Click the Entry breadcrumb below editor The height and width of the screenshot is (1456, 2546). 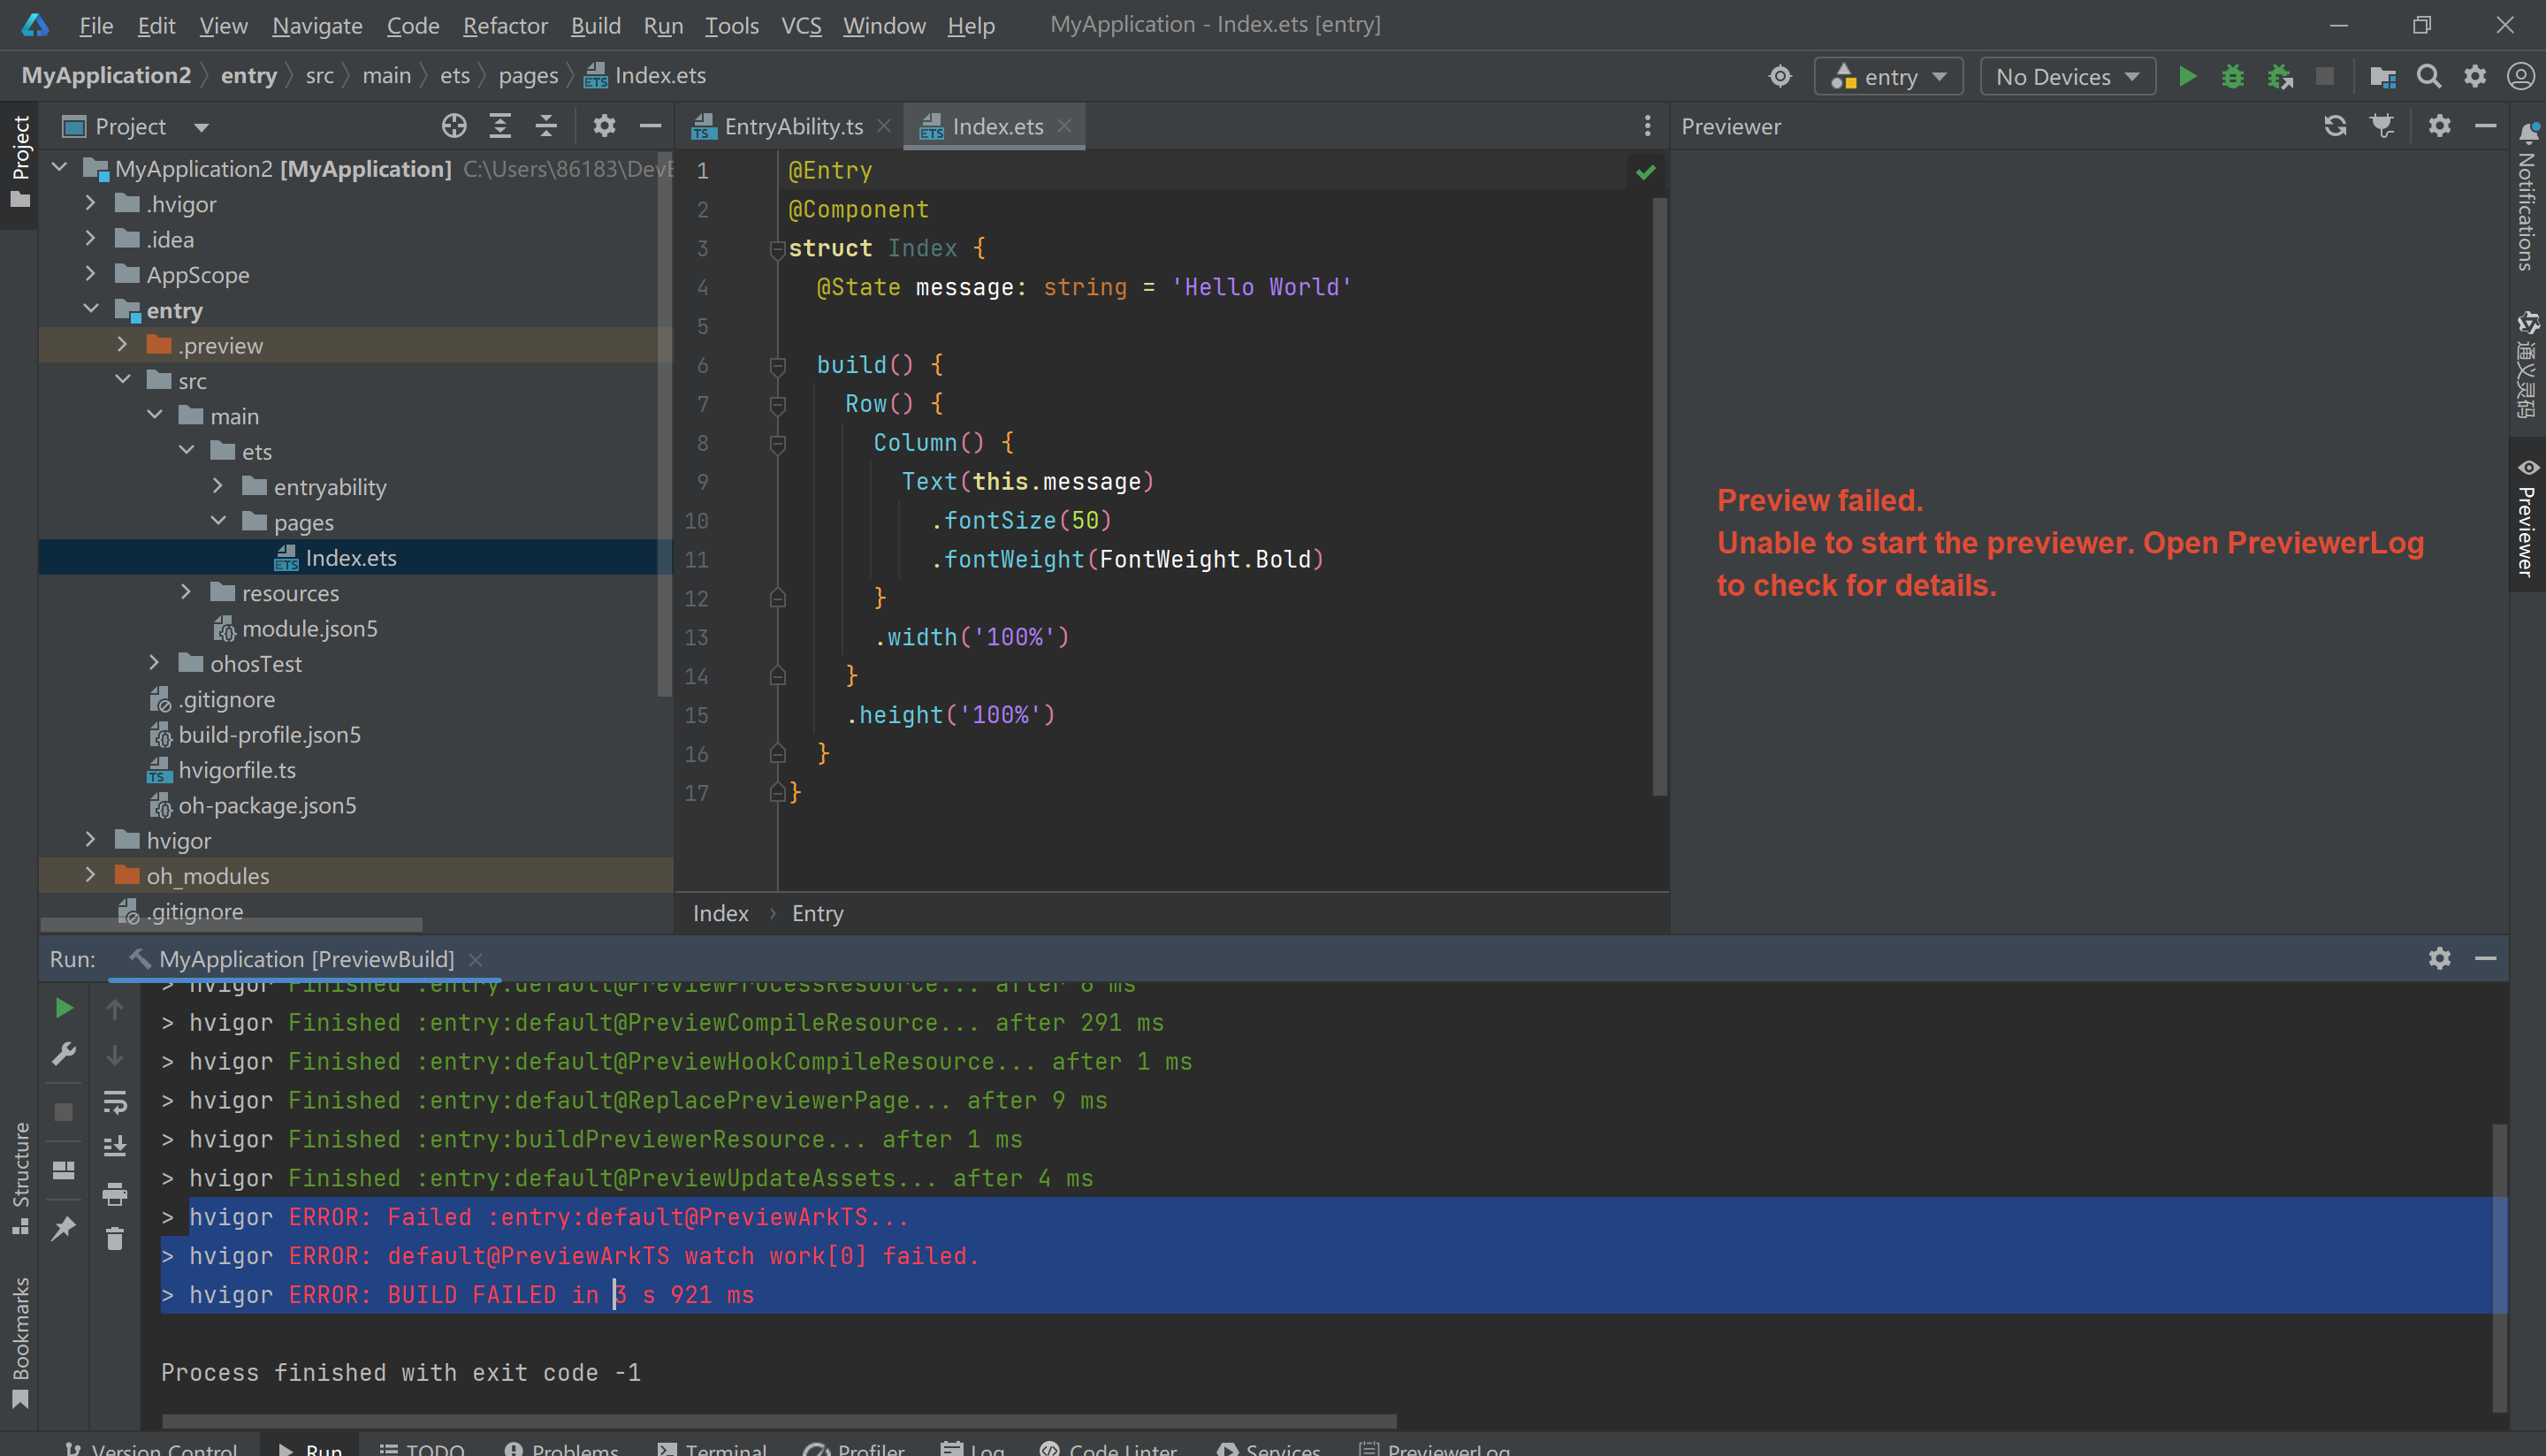pyautogui.click(x=817, y=913)
